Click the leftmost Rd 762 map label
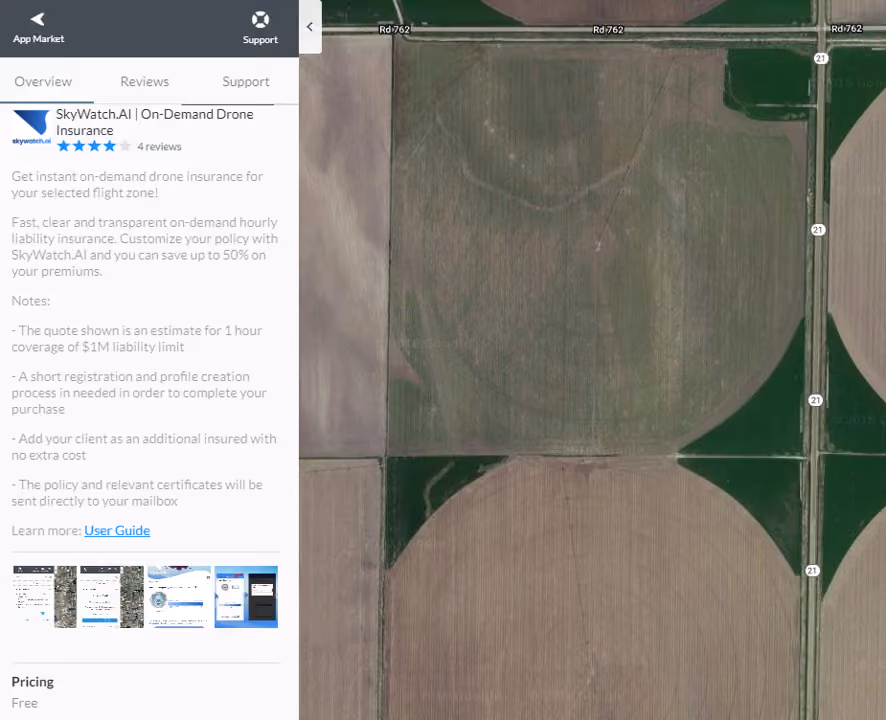The height and width of the screenshot is (720, 886). [x=394, y=29]
